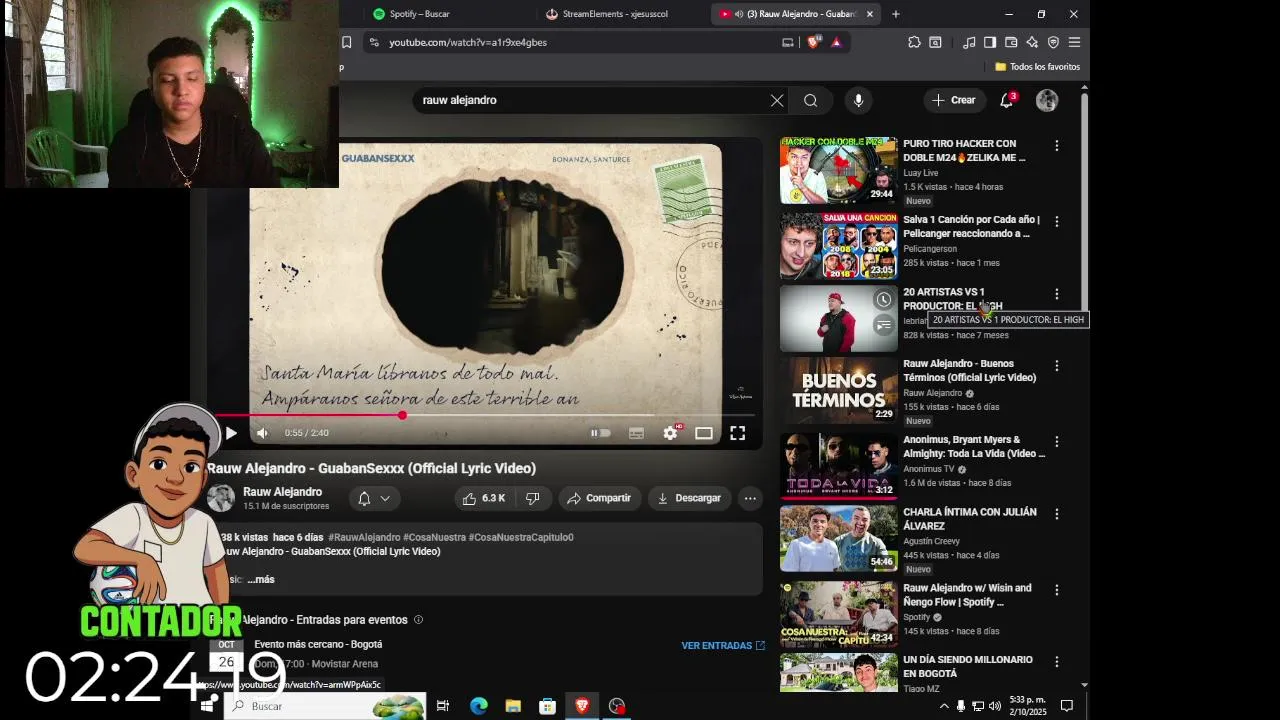1280x720 pixels.
Task: Open Todos los favoritos folder
Action: [x=1037, y=67]
